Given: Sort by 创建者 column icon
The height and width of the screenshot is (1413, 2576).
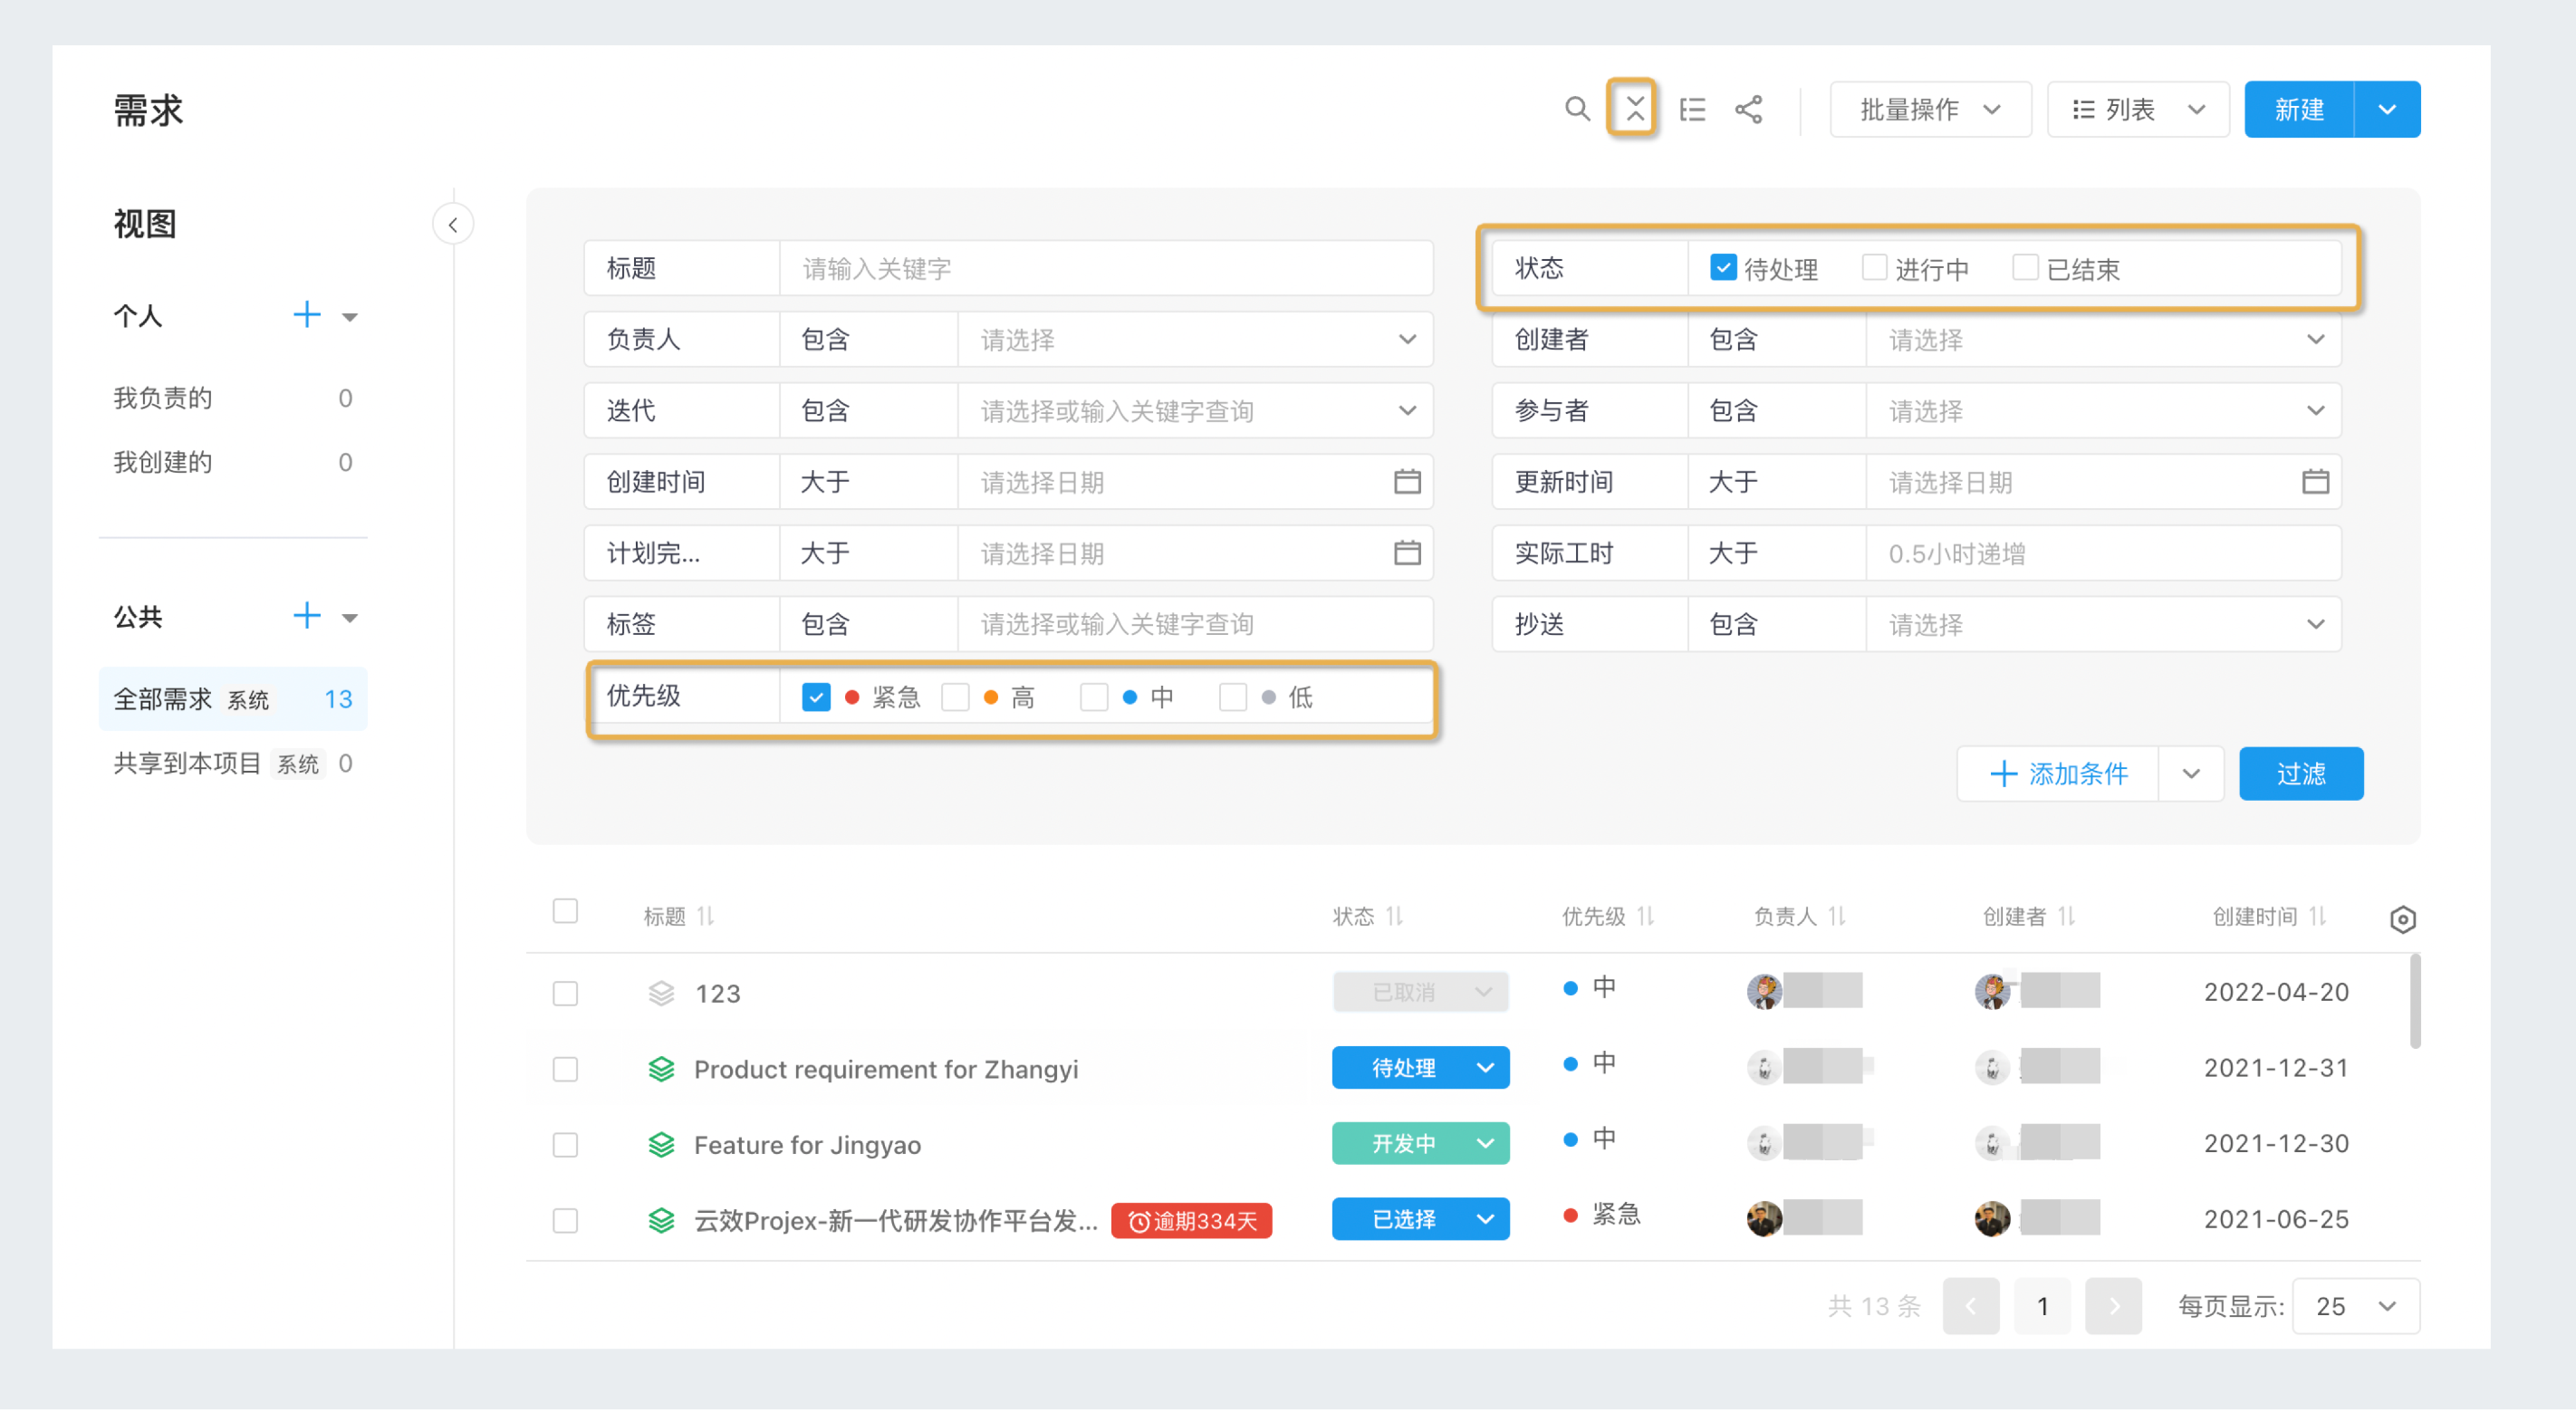Looking at the screenshot, I should click(2067, 916).
